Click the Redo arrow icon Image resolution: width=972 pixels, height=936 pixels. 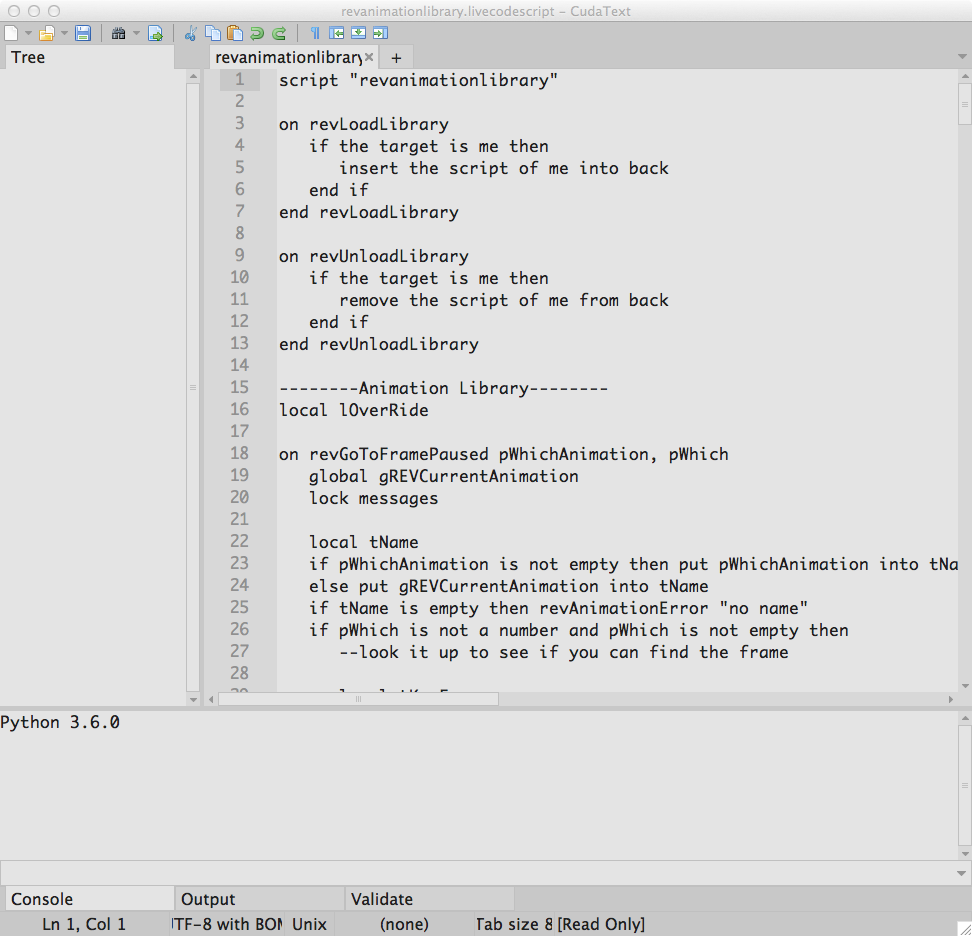coord(279,33)
